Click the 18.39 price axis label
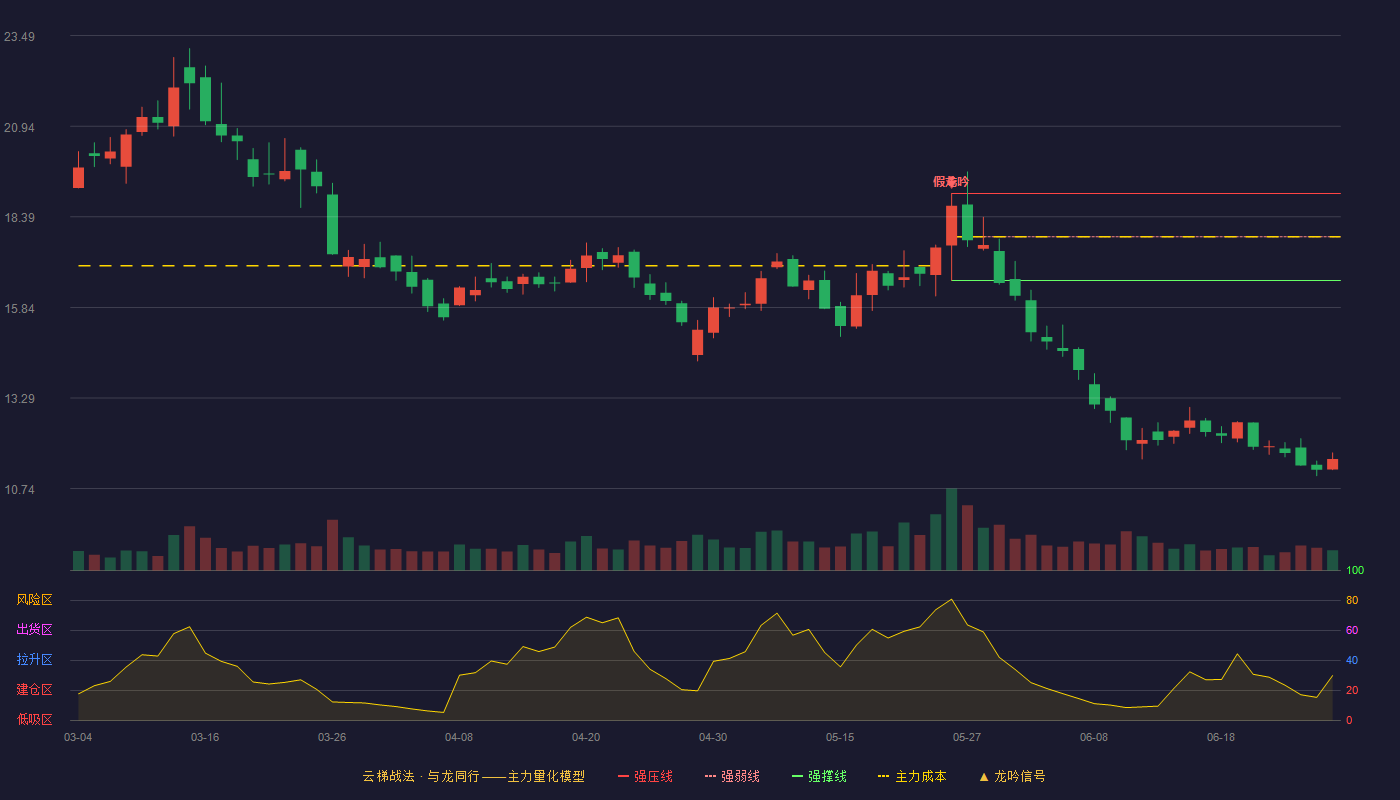The width and height of the screenshot is (1400, 800). click(x=19, y=218)
